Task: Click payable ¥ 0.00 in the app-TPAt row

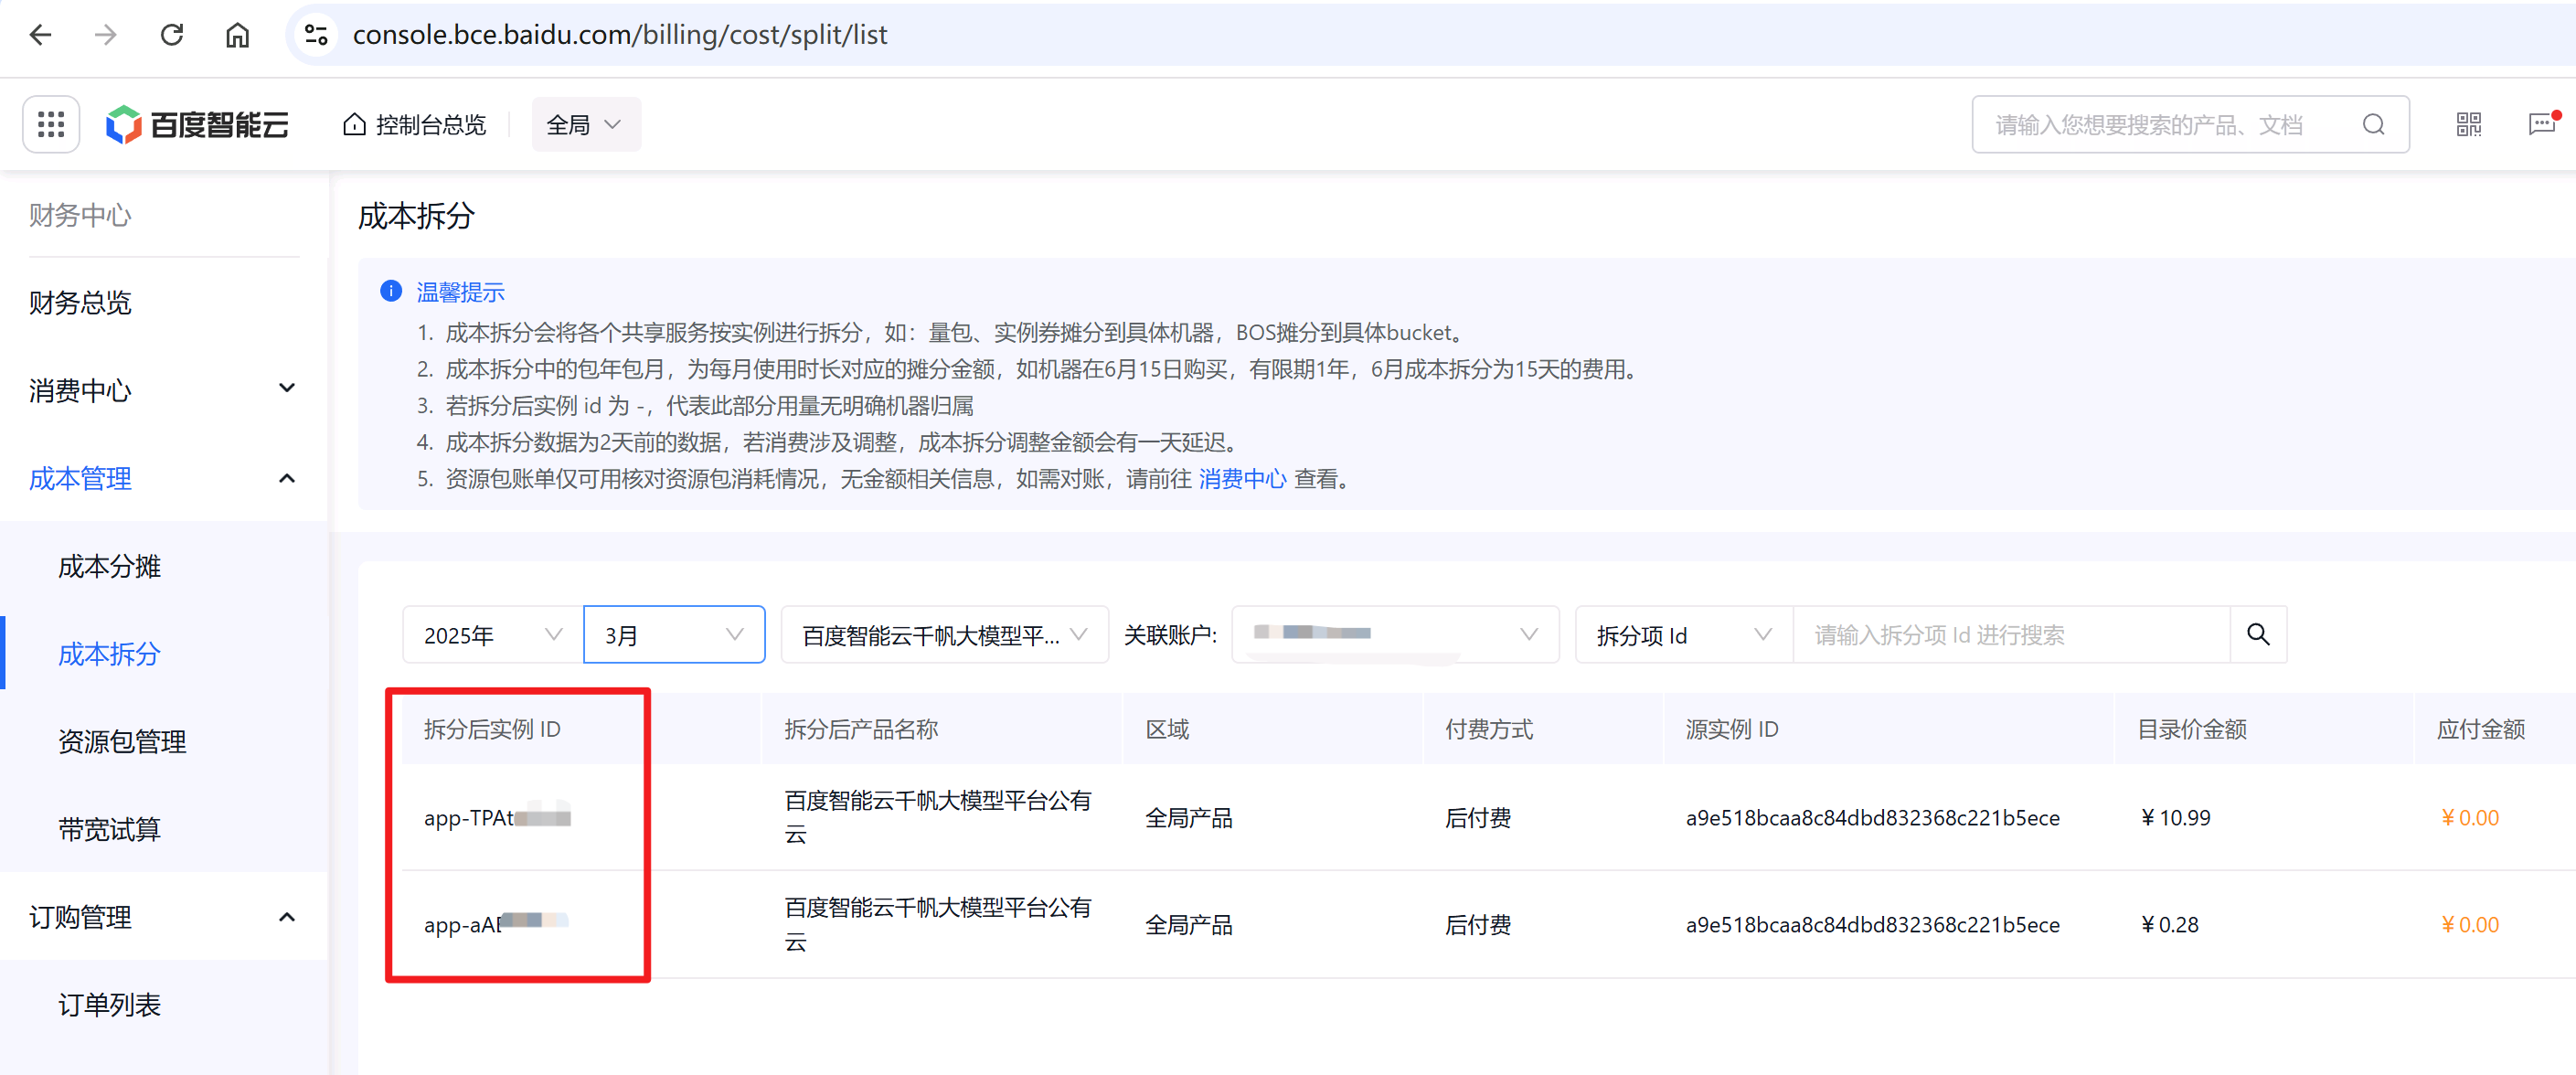Action: click(x=2469, y=817)
